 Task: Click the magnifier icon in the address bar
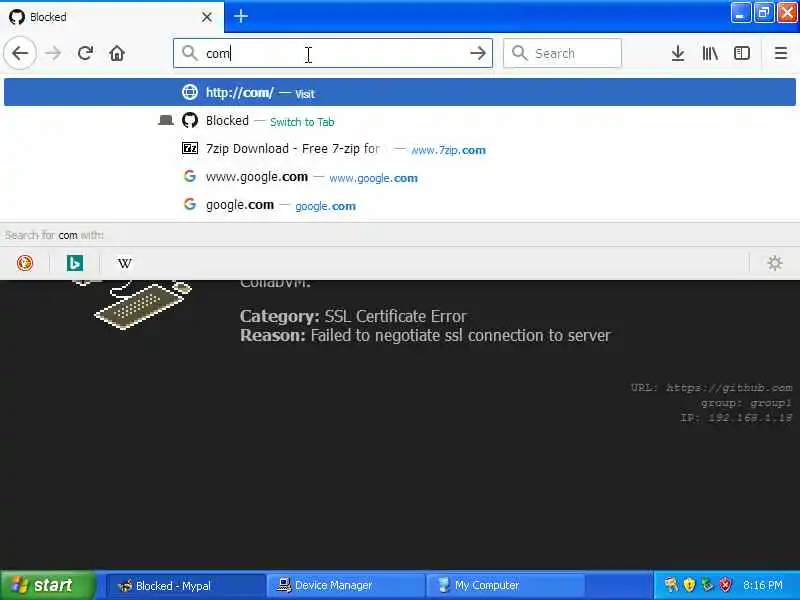pos(190,53)
